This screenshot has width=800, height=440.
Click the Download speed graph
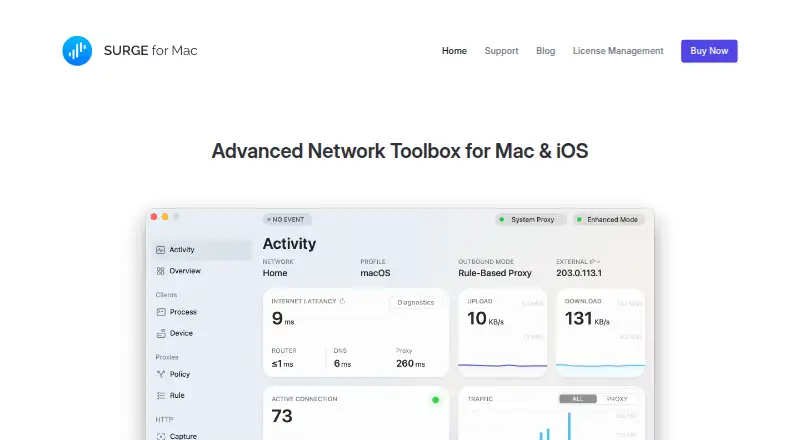601,365
